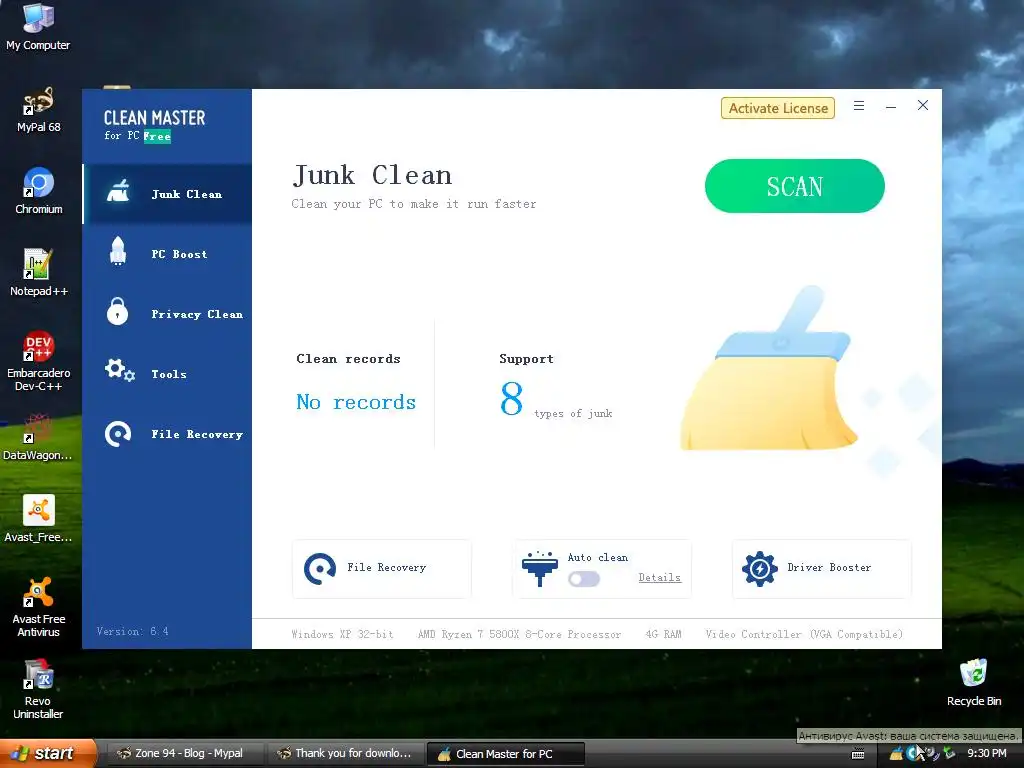Click the "Support" heading

526,359
